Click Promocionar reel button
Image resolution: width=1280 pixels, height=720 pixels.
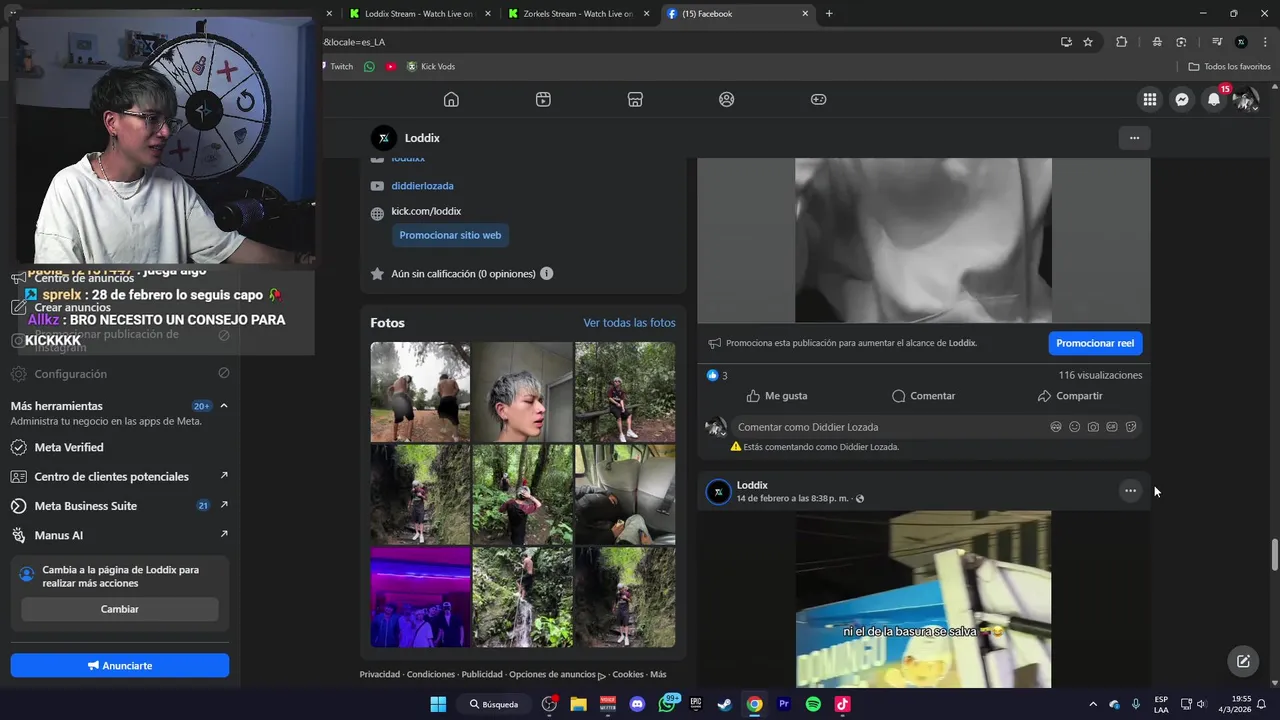pyautogui.click(x=1095, y=343)
